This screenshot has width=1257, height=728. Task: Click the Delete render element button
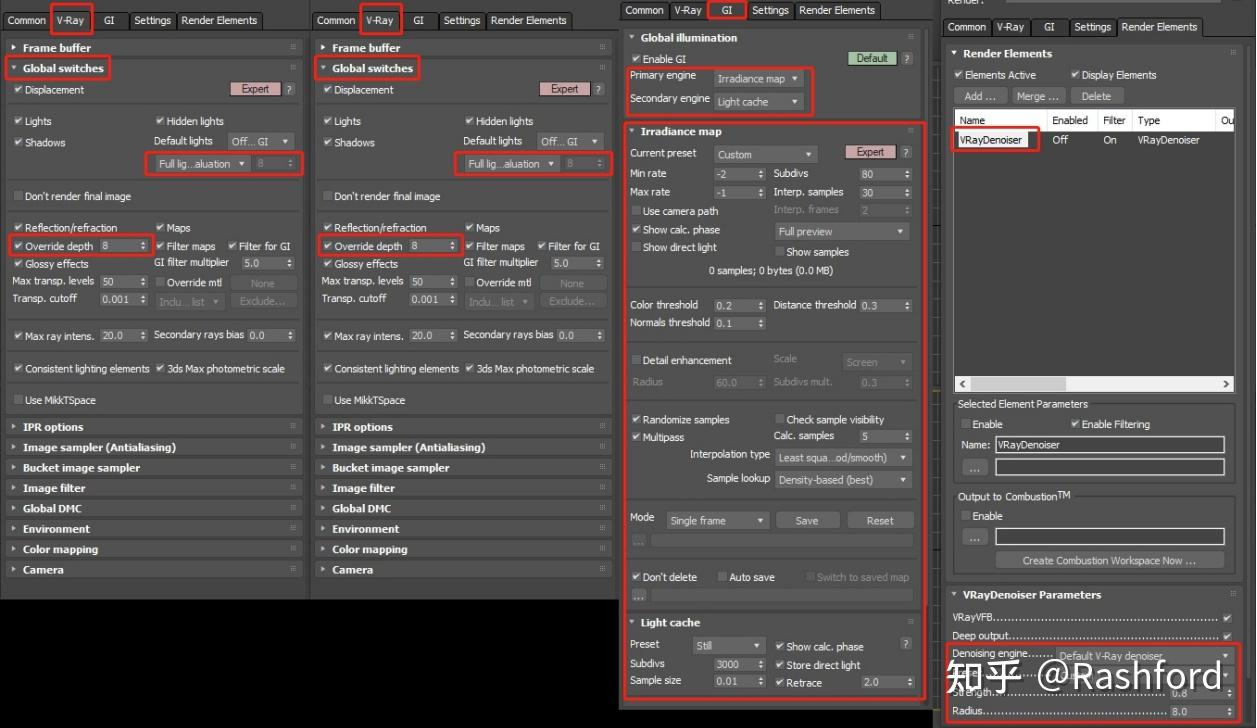tap(1096, 96)
